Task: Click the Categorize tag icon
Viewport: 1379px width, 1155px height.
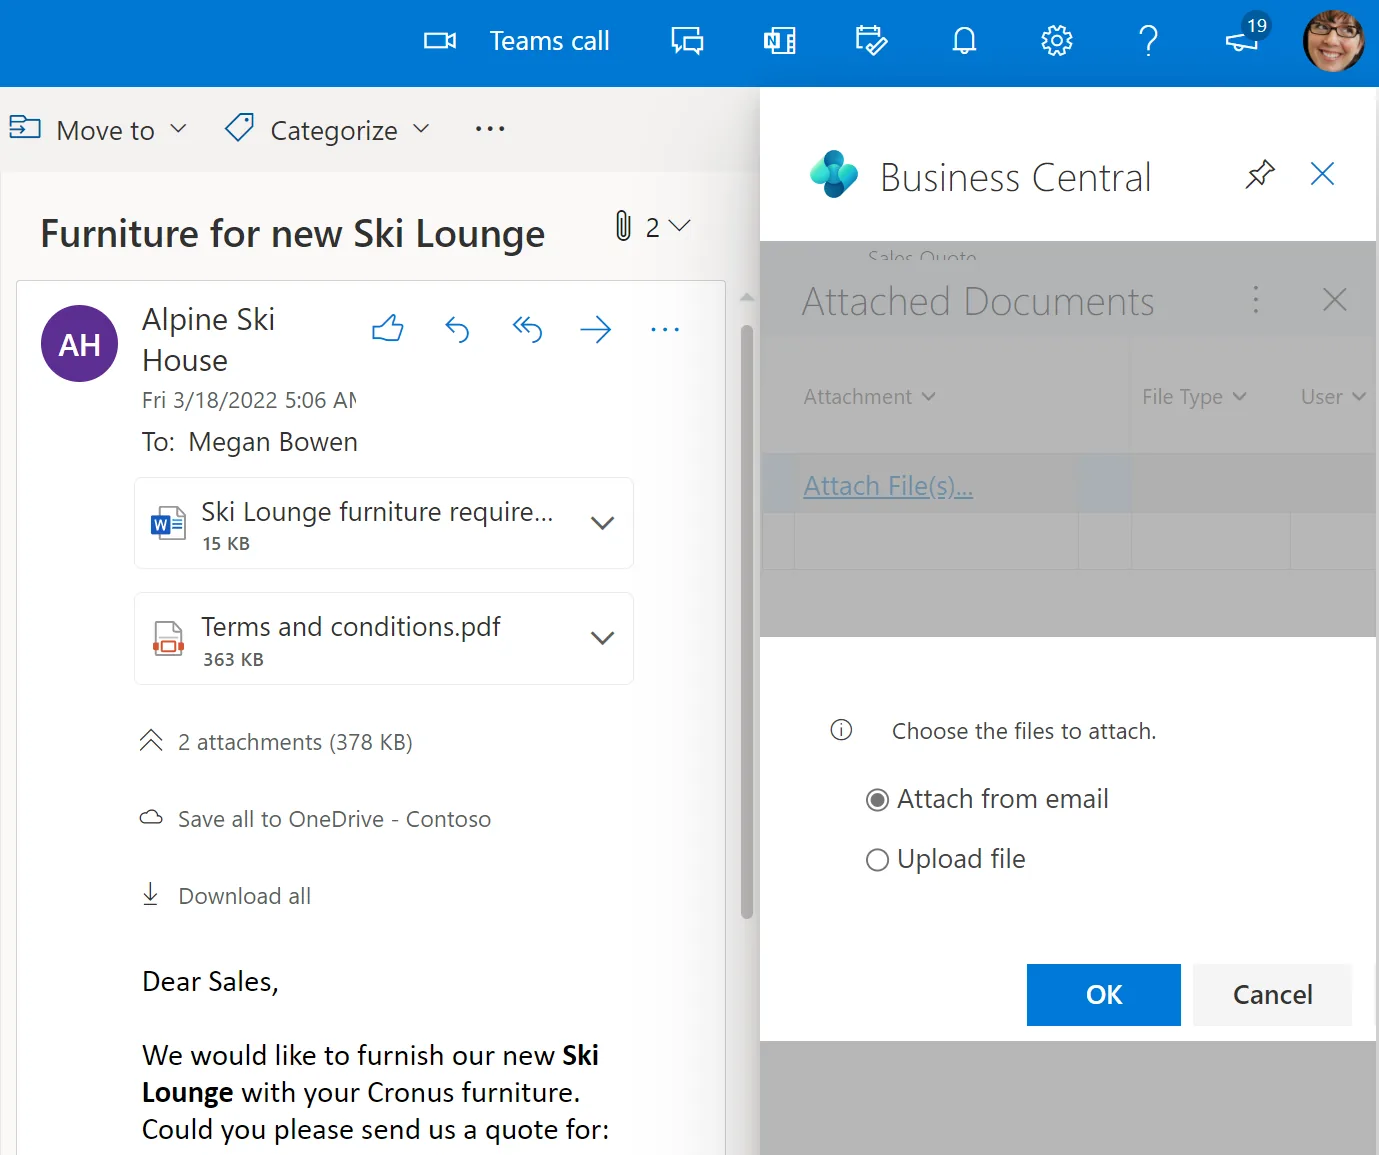Action: pyautogui.click(x=239, y=128)
